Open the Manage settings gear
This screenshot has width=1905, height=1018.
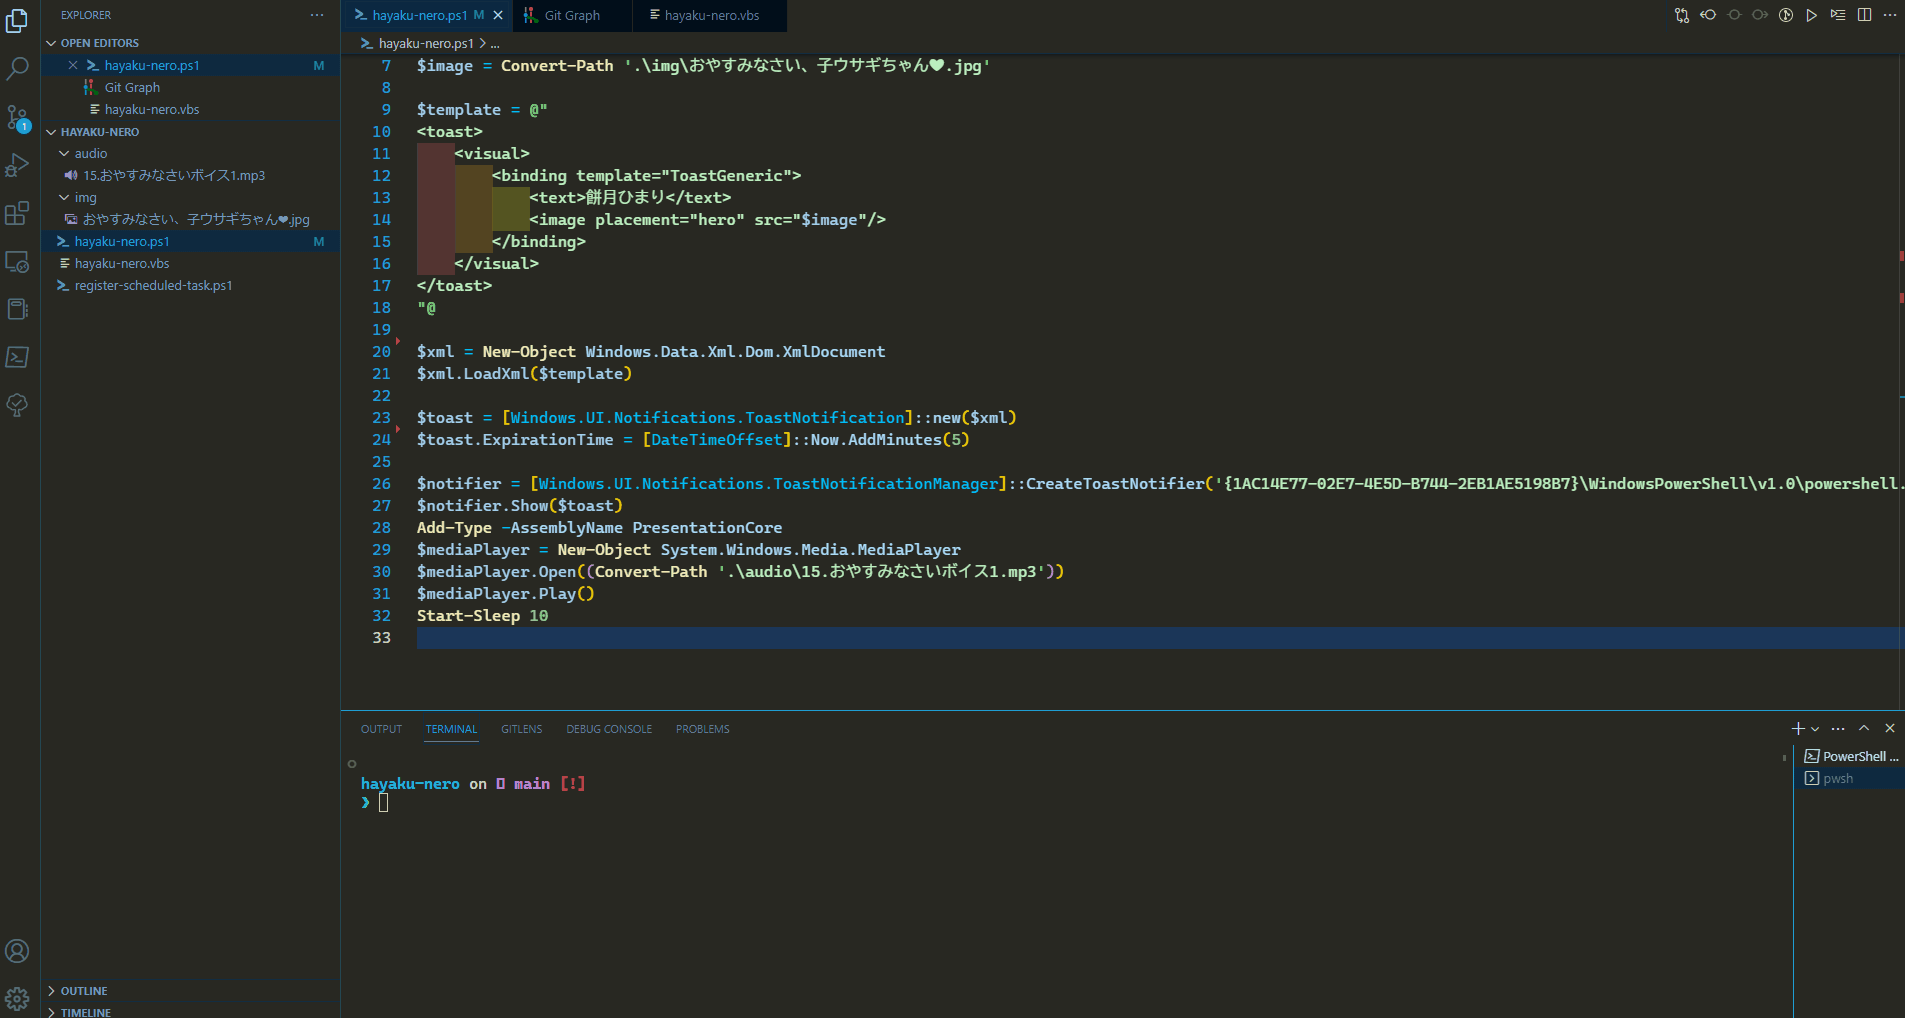pyautogui.click(x=18, y=998)
